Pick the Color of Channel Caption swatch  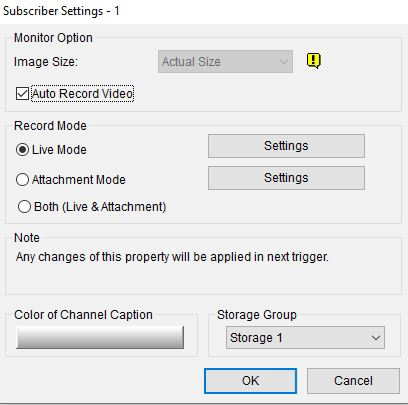[100, 337]
